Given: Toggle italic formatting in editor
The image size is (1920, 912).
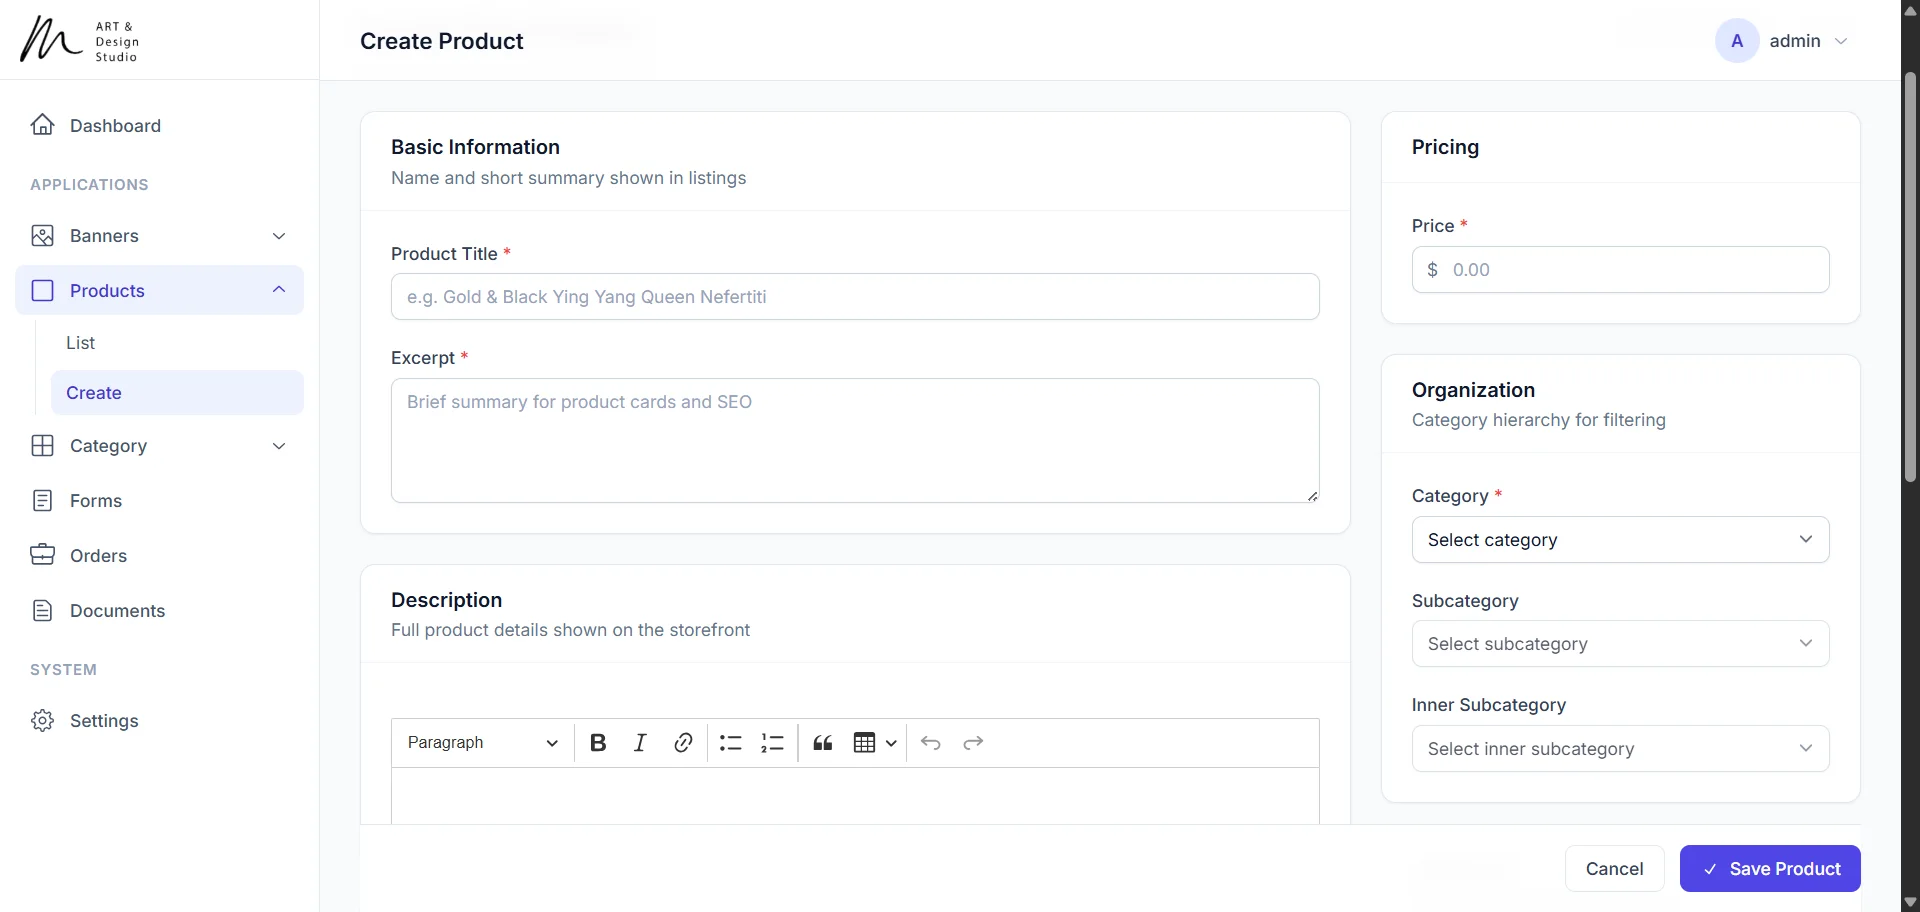Looking at the screenshot, I should [640, 743].
